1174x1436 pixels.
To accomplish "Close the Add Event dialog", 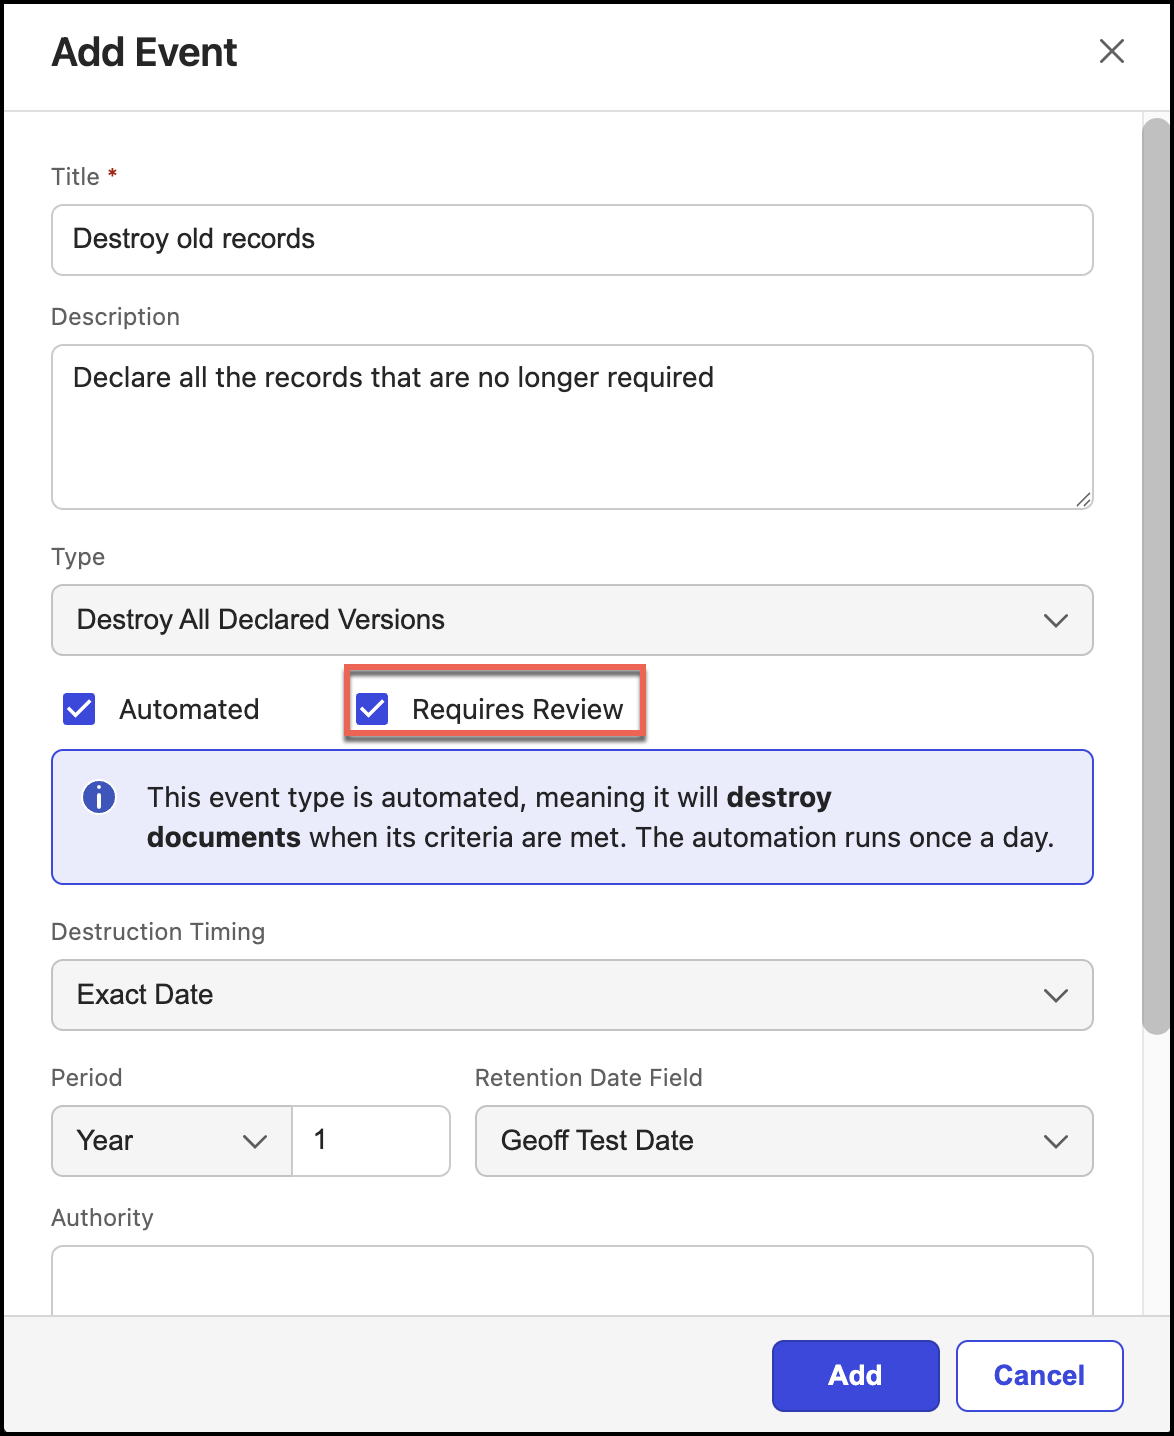I will [x=1111, y=52].
